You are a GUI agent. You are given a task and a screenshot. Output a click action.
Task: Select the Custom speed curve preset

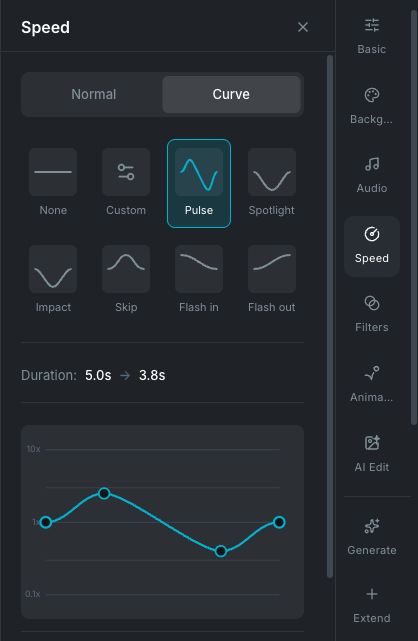point(126,183)
